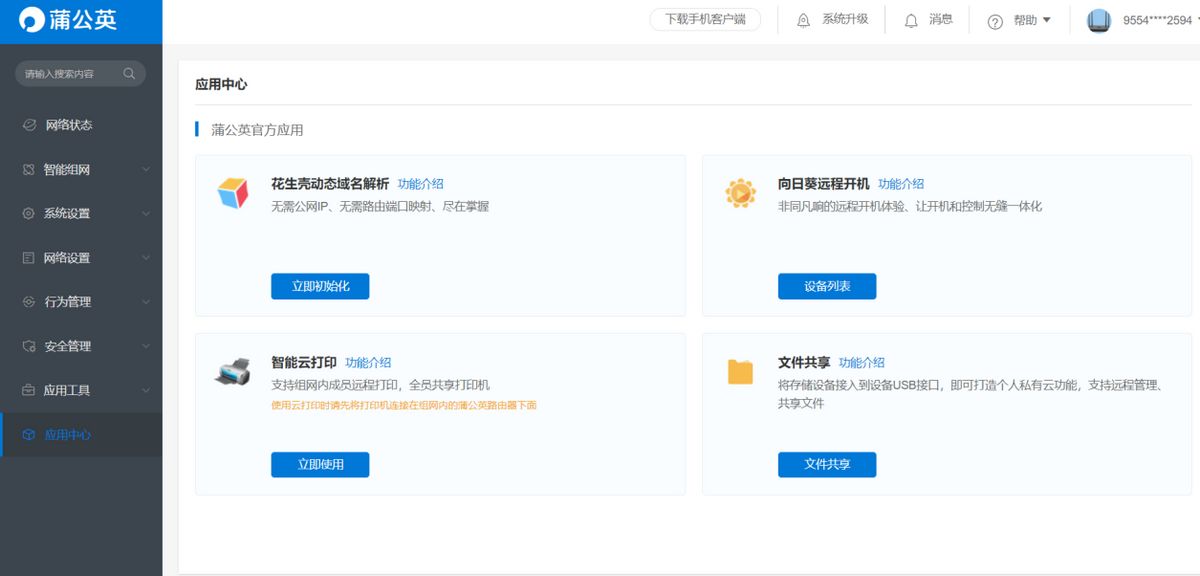Screen dimensions: 1200x576
Task: Click the 消息 text link
Action: 941,19
